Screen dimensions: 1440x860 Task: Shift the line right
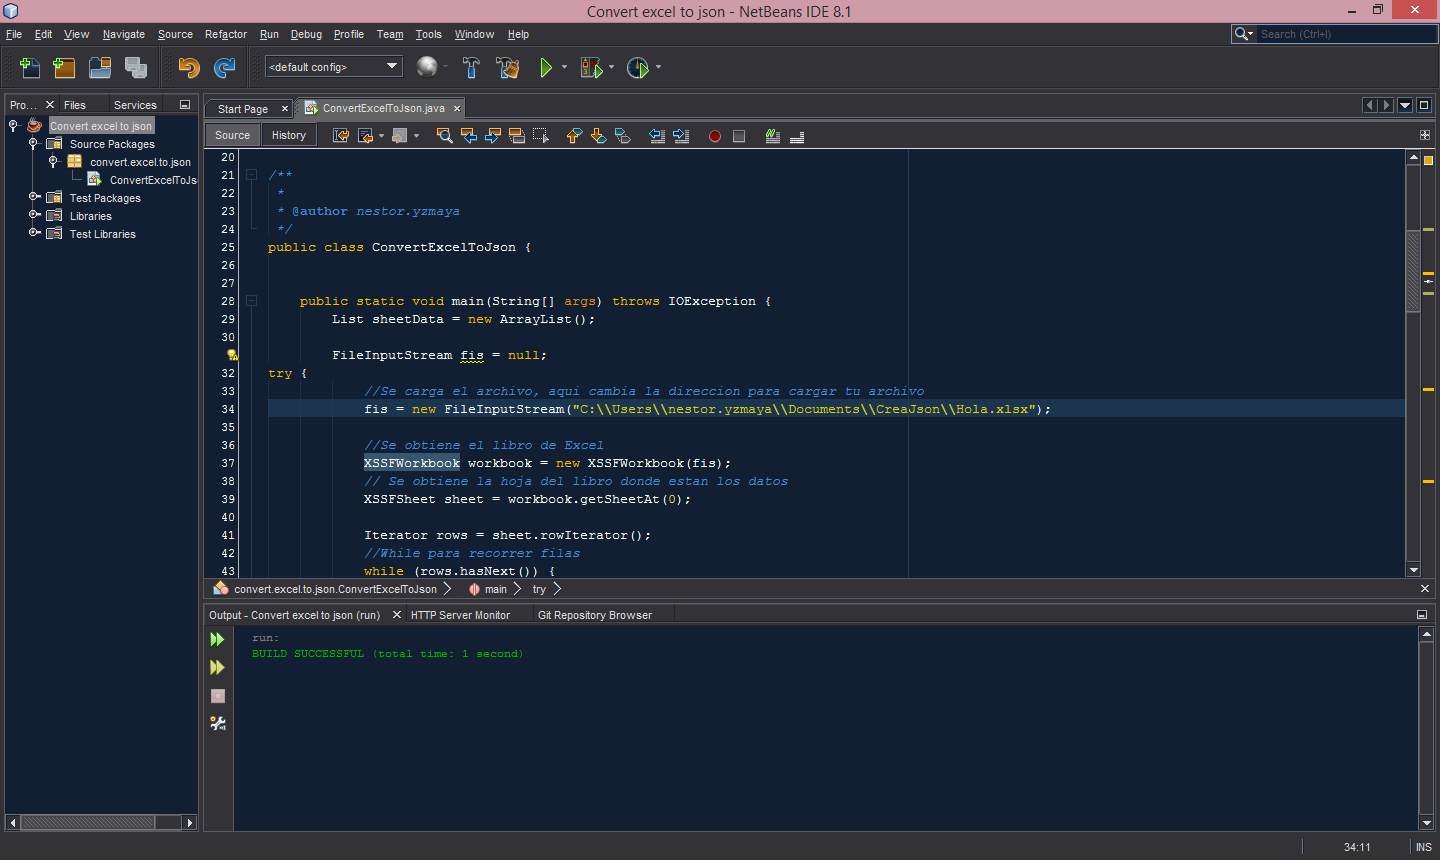pyautogui.click(x=681, y=136)
